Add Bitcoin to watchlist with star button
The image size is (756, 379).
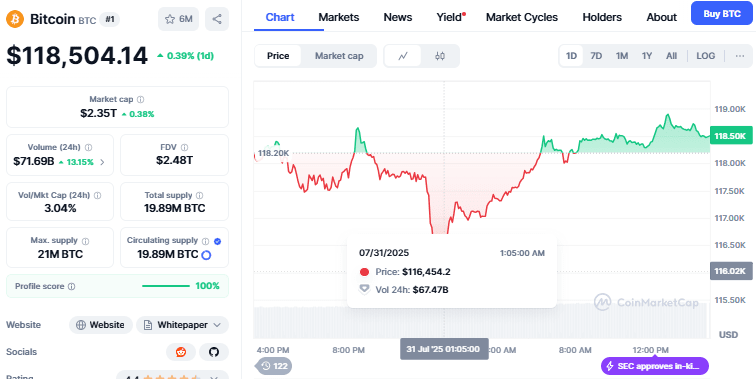178,19
